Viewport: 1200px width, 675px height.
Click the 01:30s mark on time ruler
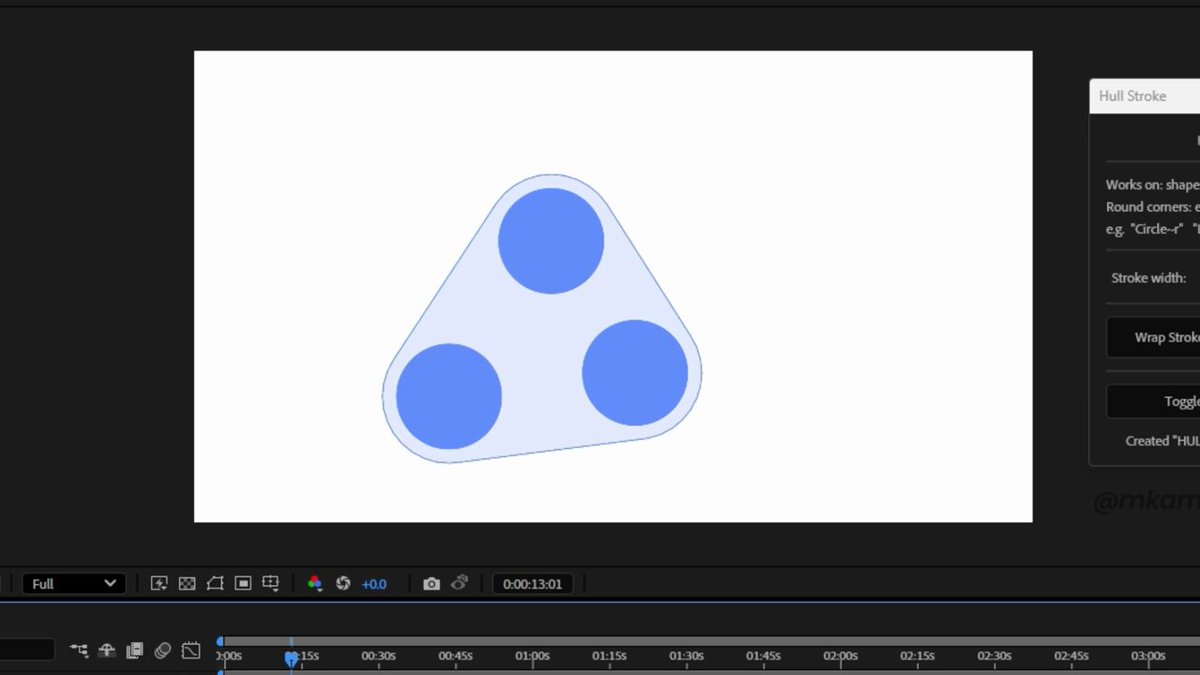tap(686, 656)
